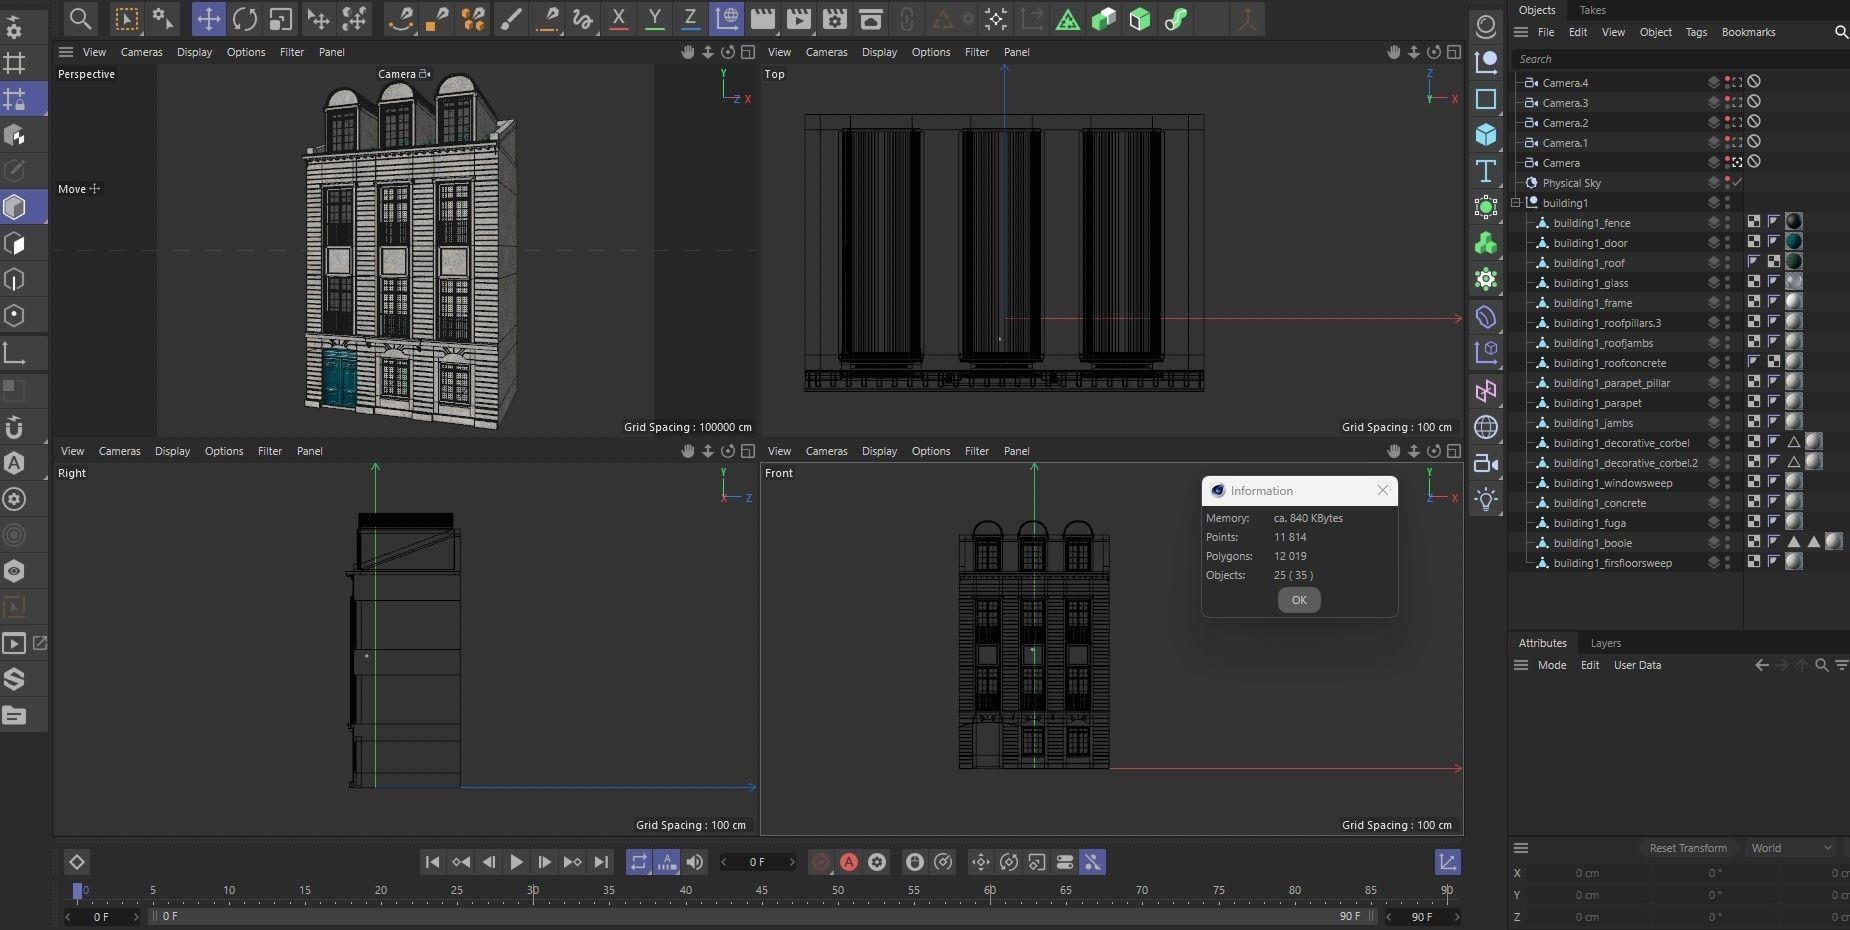Select the Rotate tool in the top toolbar

coord(245,18)
